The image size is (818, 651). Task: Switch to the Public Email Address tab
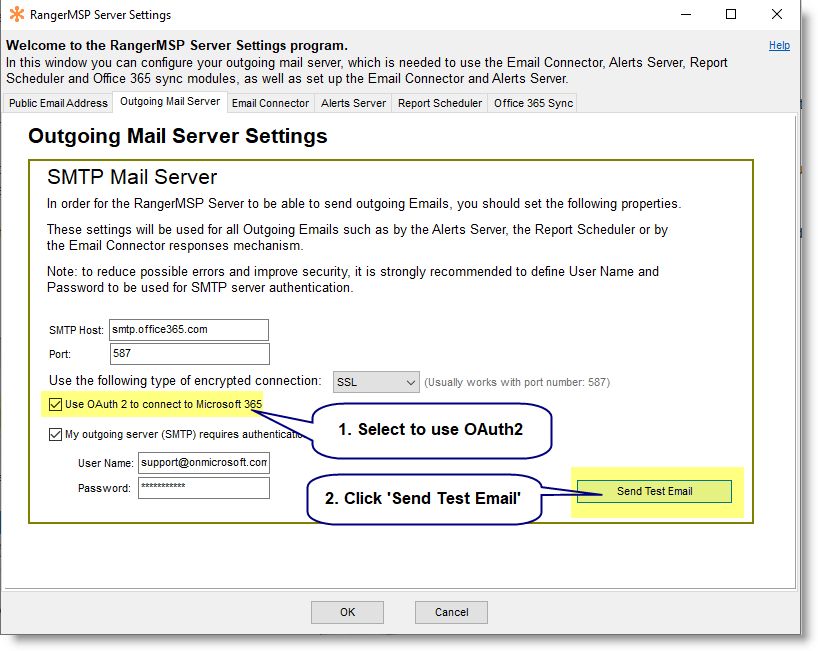click(x=58, y=103)
